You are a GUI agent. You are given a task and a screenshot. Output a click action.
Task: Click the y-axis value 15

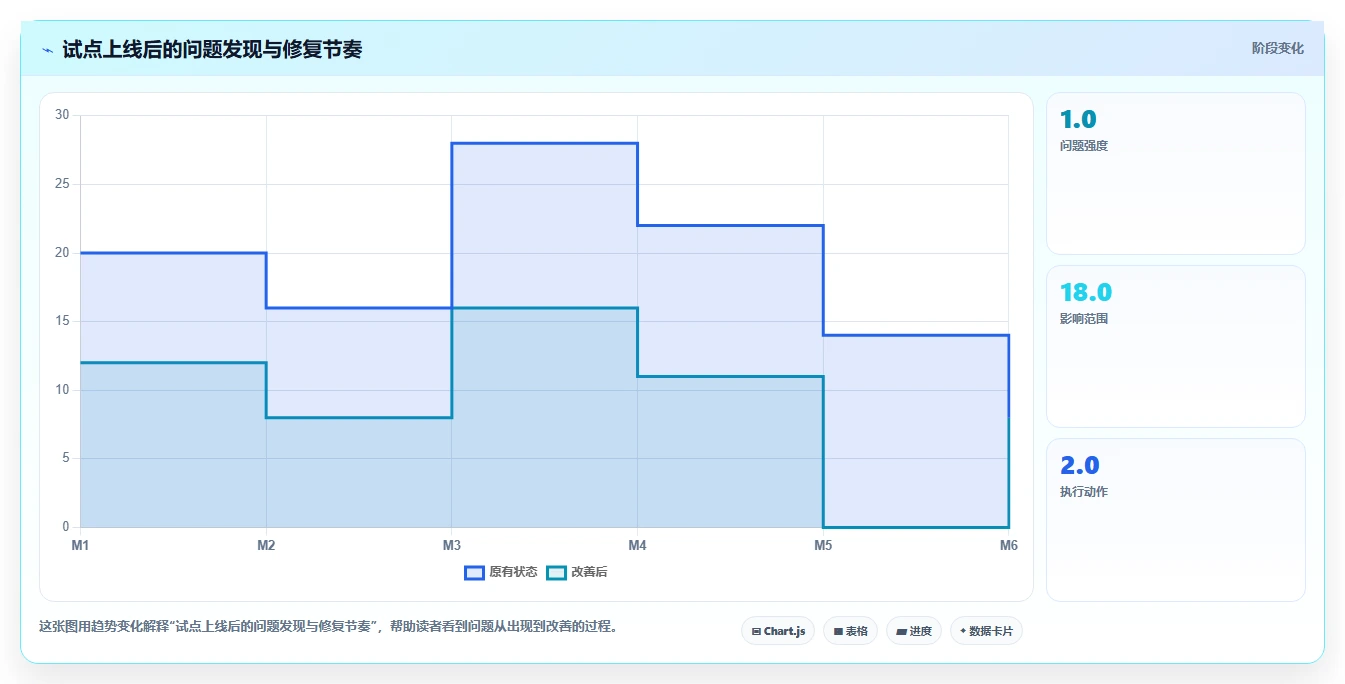point(62,321)
